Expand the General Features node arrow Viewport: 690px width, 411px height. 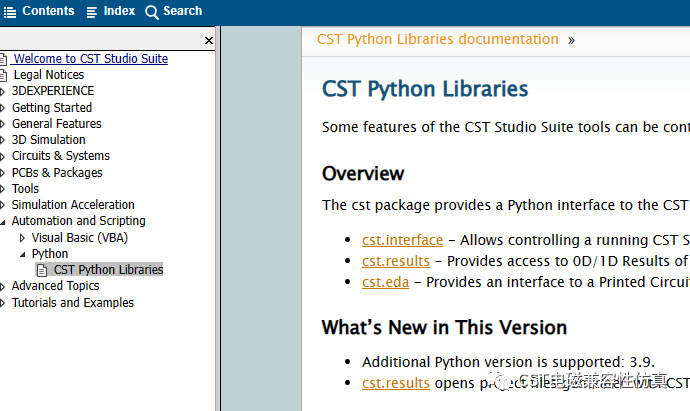click(x=2, y=124)
